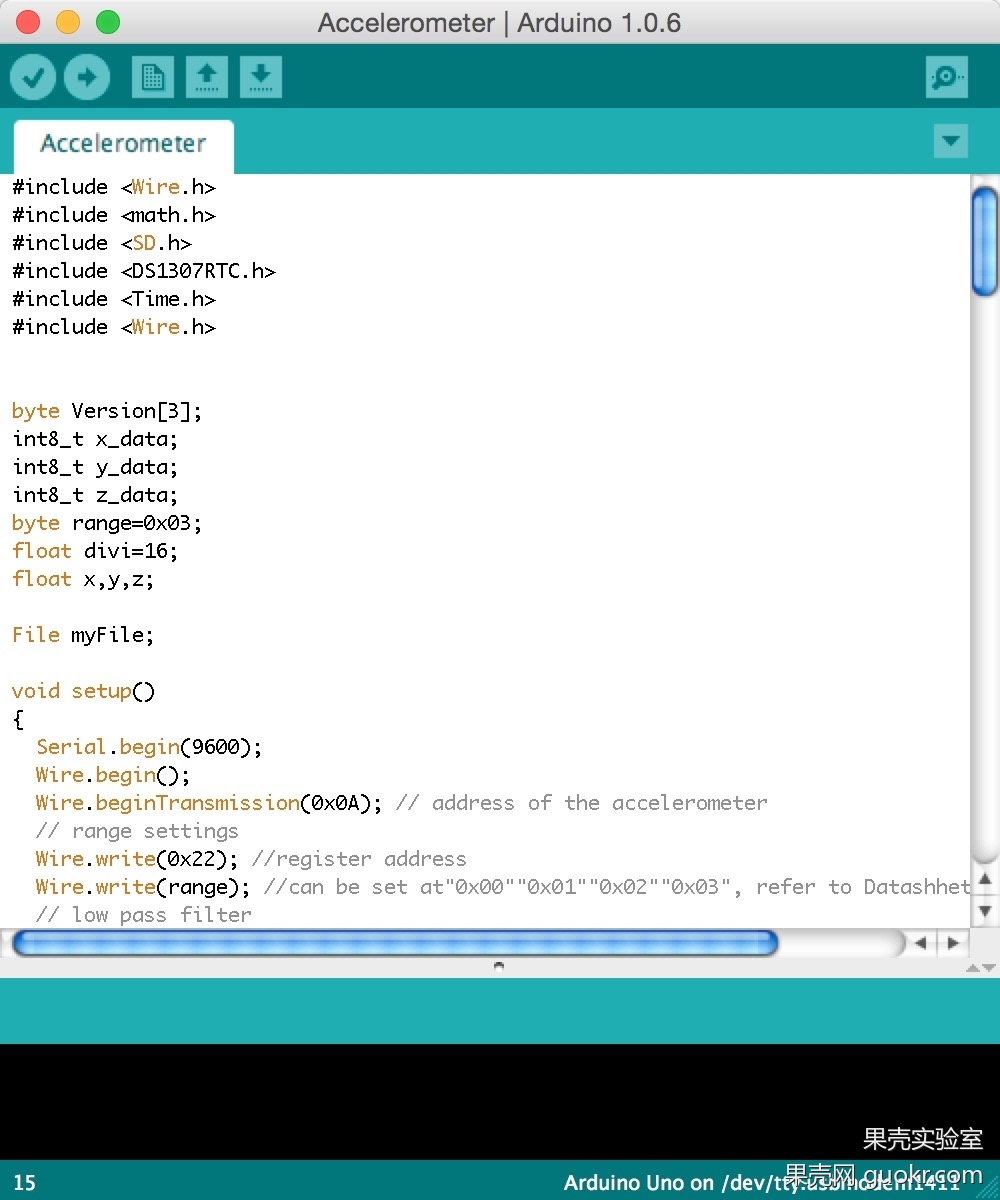Click the line "byte range=0x03;"

pyautogui.click(x=108, y=523)
